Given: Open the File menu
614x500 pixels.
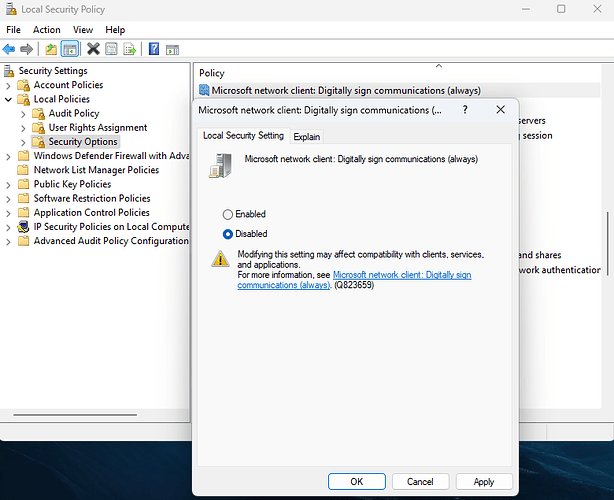Looking at the screenshot, I should pyautogui.click(x=13, y=30).
